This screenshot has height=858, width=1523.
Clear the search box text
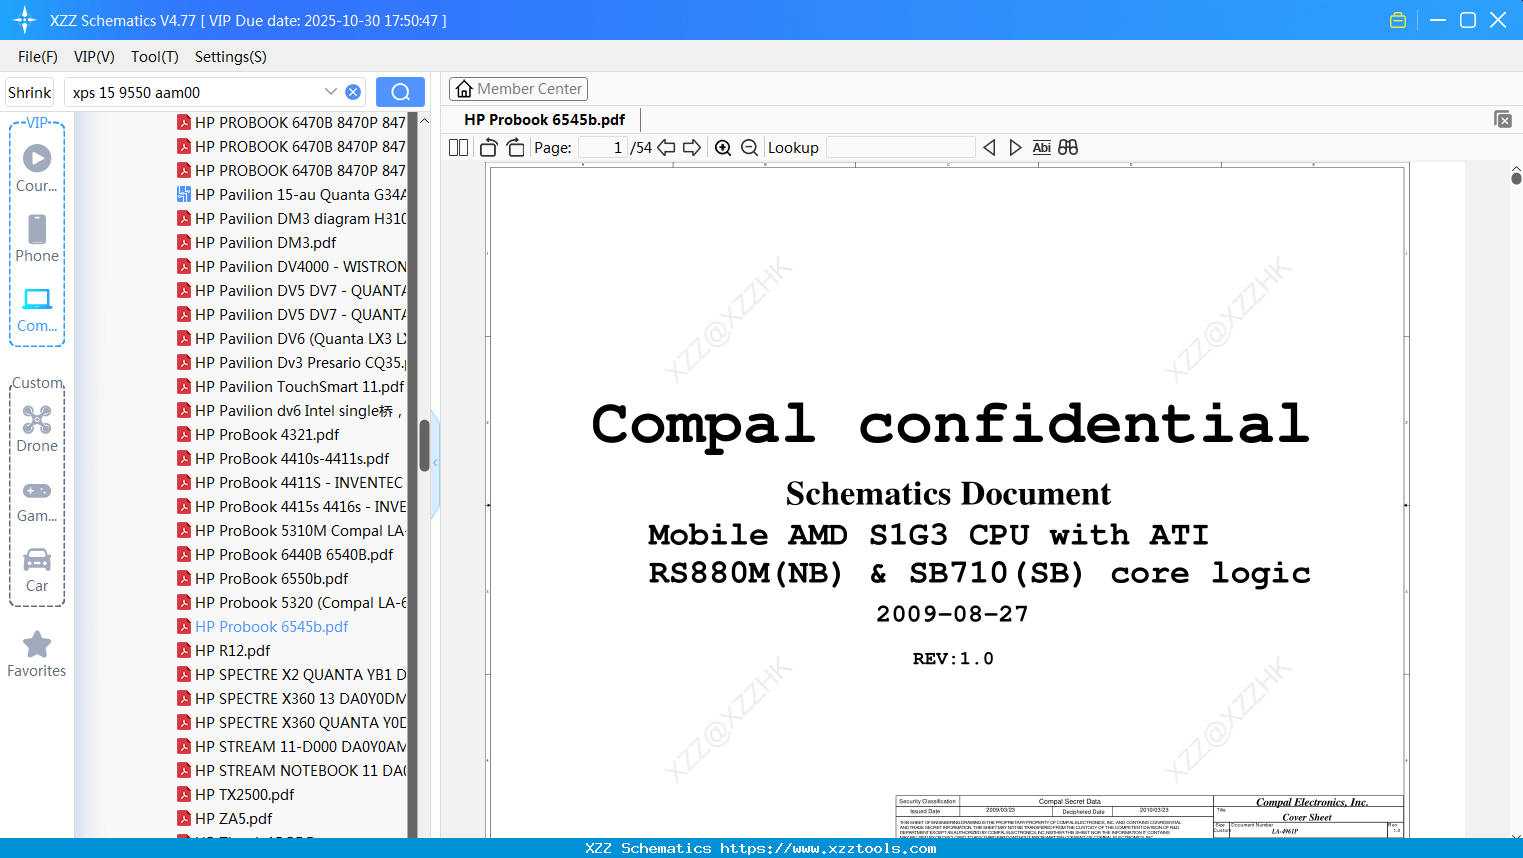click(353, 92)
